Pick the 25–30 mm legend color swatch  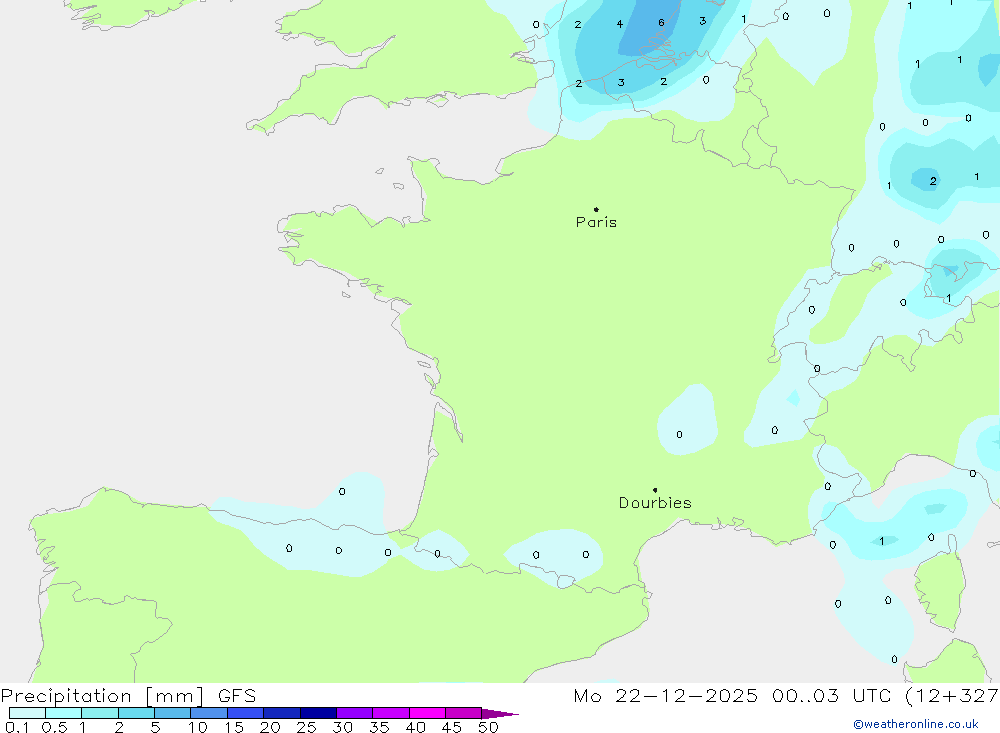(x=318, y=713)
